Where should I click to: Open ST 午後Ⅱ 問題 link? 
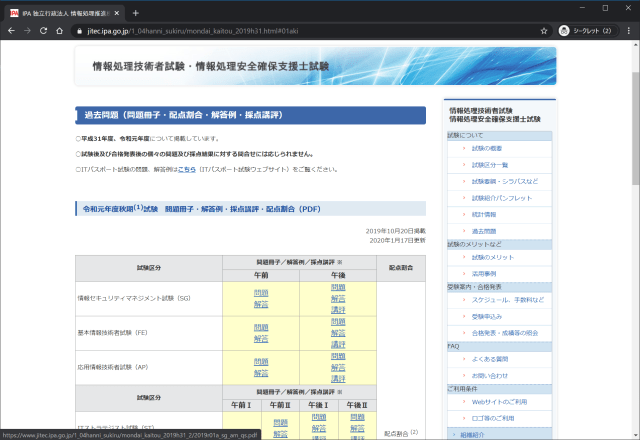(x=358, y=417)
